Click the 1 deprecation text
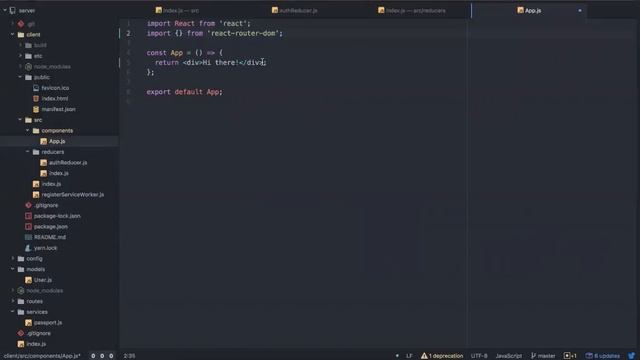This screenshot has height=360, width=640. tap(446, 356)
